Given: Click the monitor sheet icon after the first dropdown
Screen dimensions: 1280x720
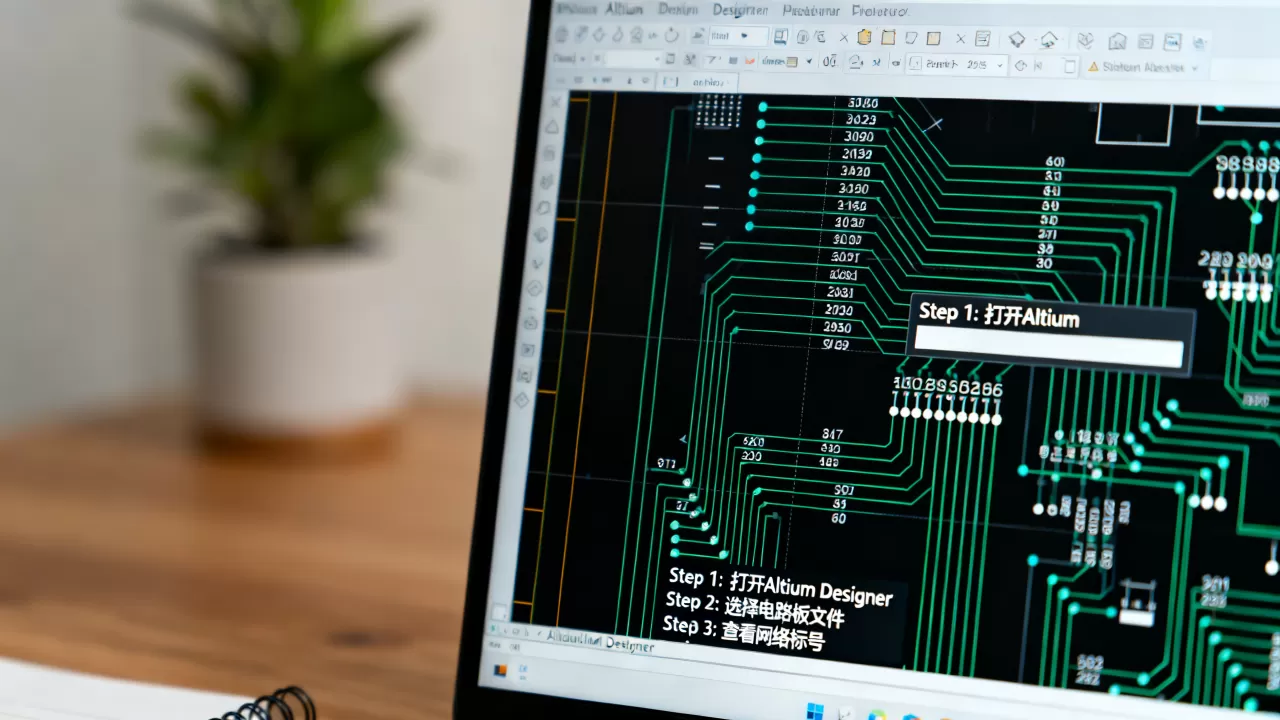Looking at the screenshot, I should tap(781, 36).
